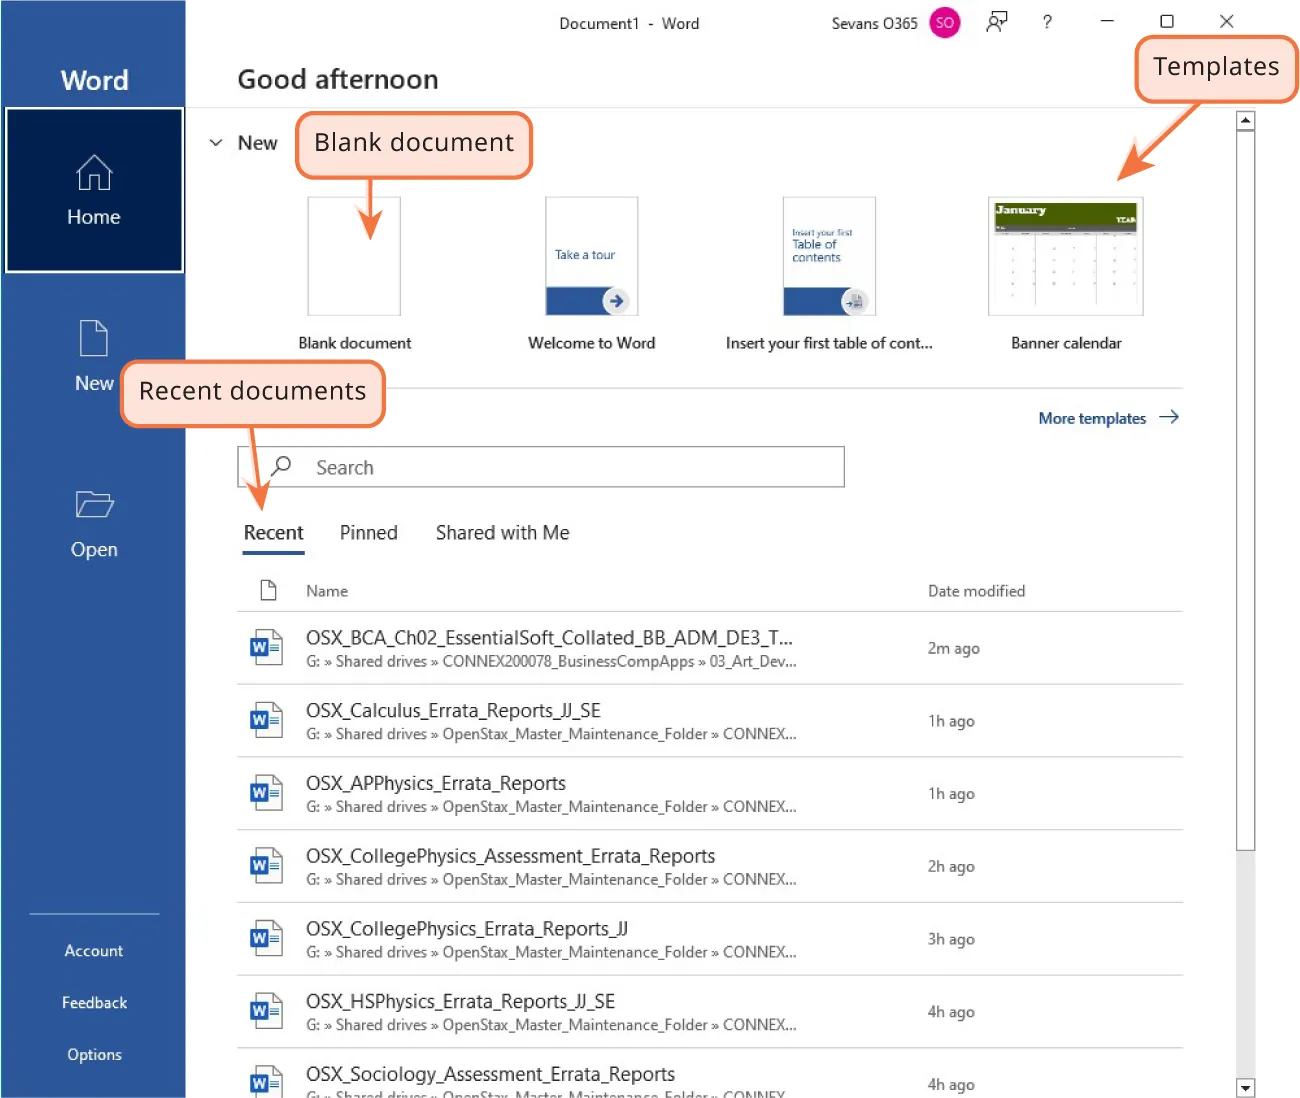
Task: Create a new Blank document
Action: (354, 256)
